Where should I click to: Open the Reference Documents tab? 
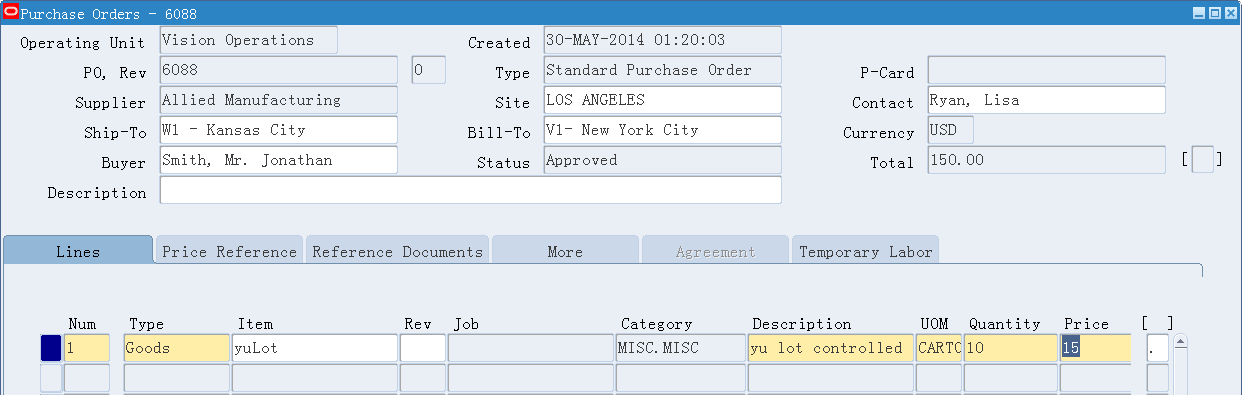point(397,251)
